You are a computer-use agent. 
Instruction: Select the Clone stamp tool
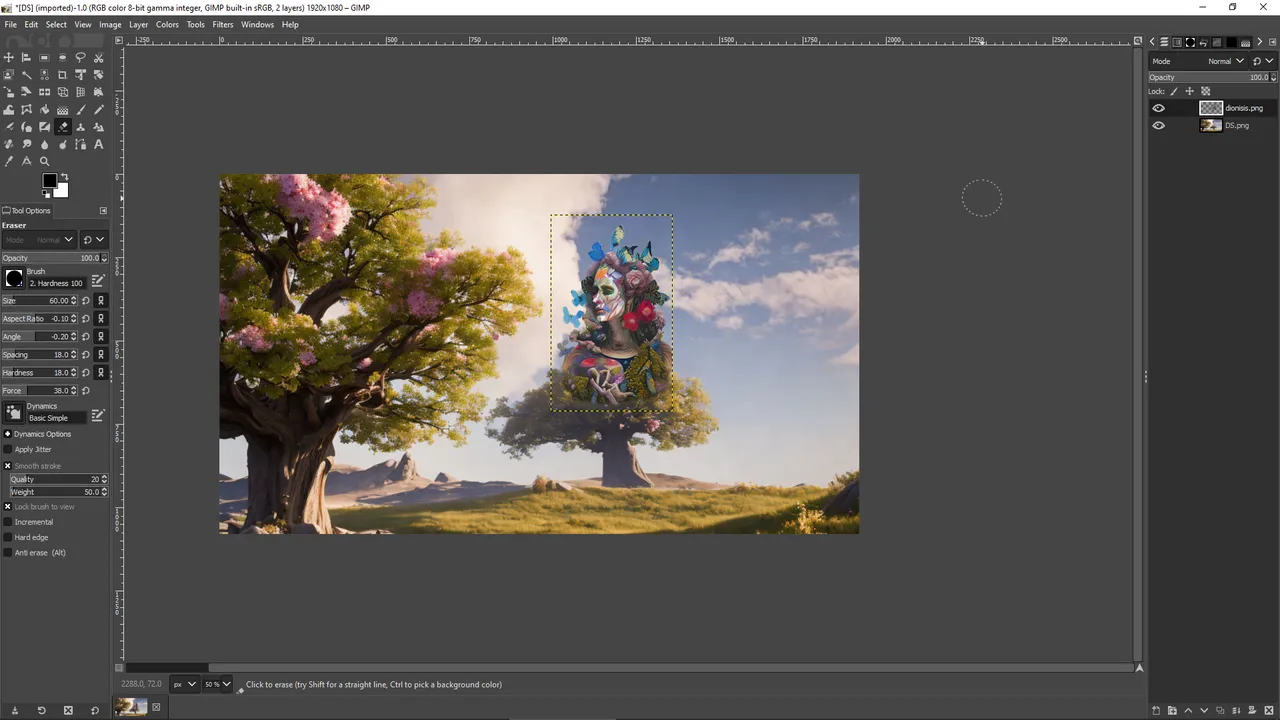coord(80,127)
